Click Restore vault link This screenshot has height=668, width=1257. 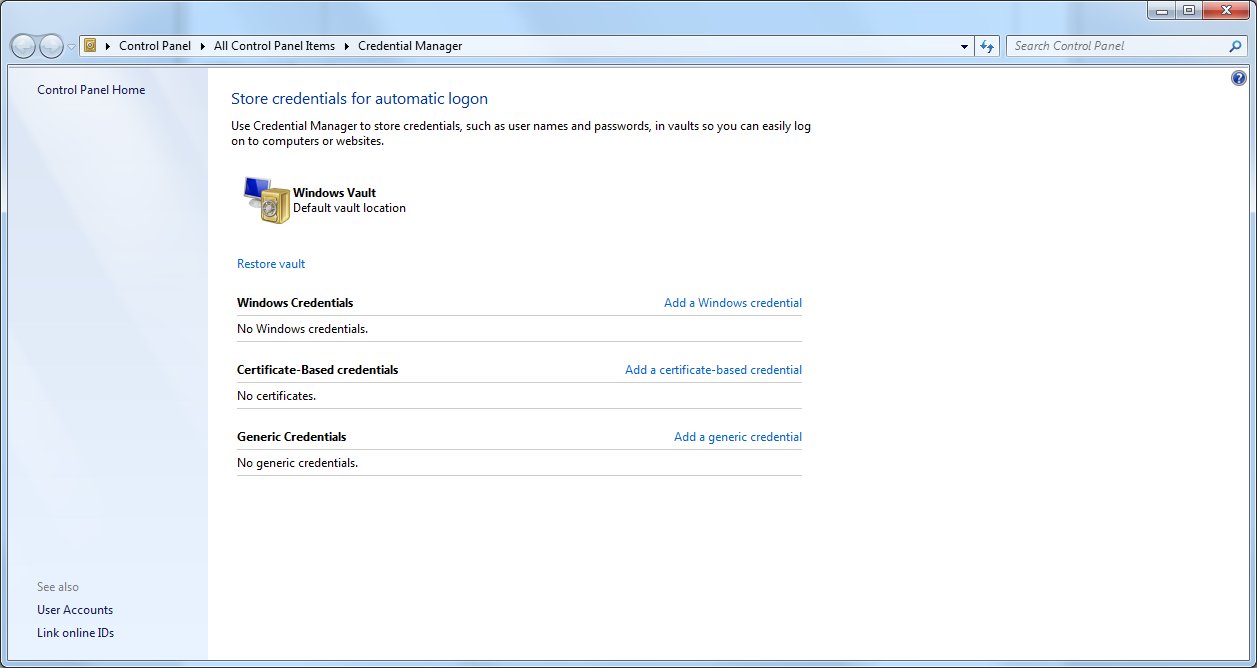[271, 264]
